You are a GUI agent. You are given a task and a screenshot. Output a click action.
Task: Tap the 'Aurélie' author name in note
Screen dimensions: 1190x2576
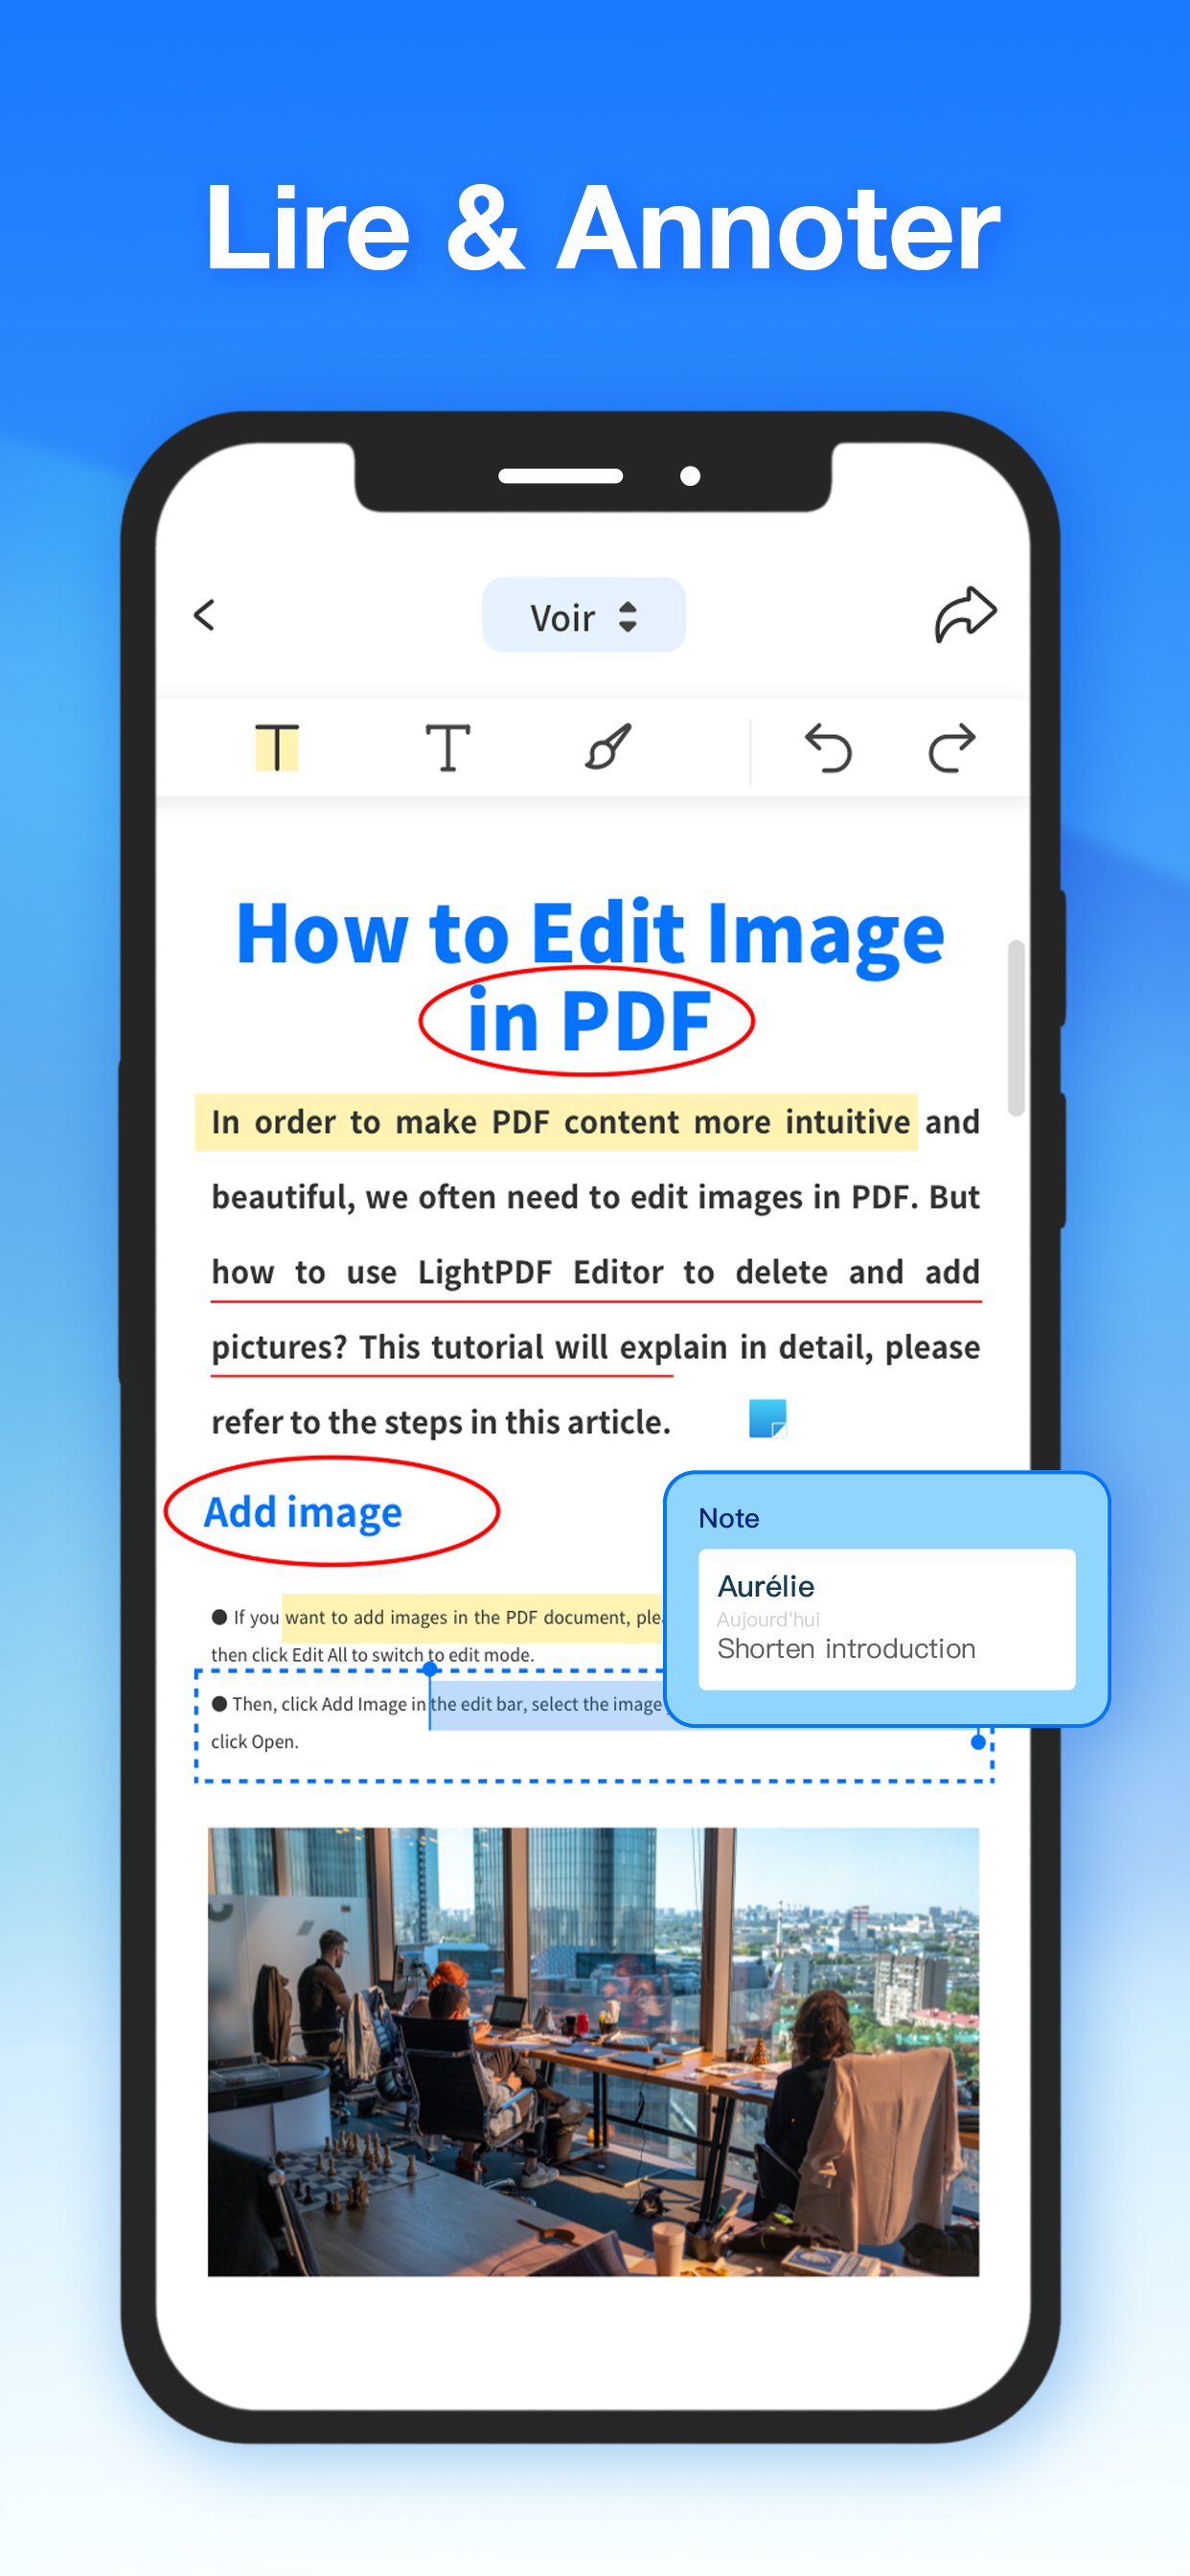point(766,1586)
